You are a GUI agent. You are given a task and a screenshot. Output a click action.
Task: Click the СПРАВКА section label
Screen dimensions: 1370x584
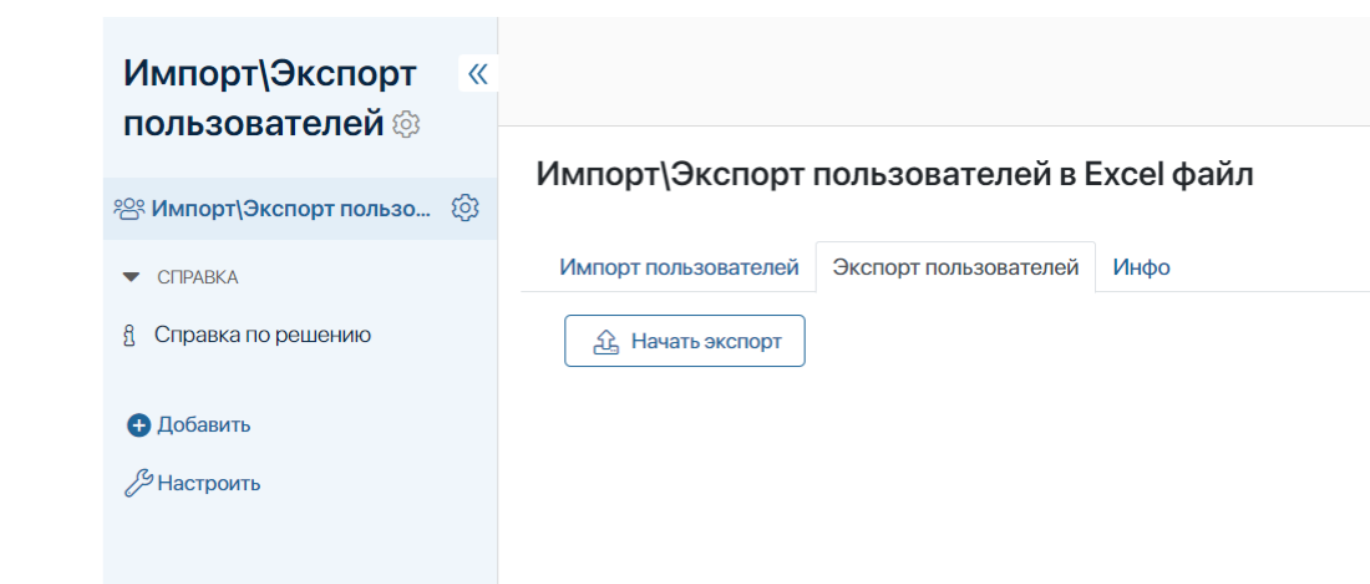(x=198, y=277)
